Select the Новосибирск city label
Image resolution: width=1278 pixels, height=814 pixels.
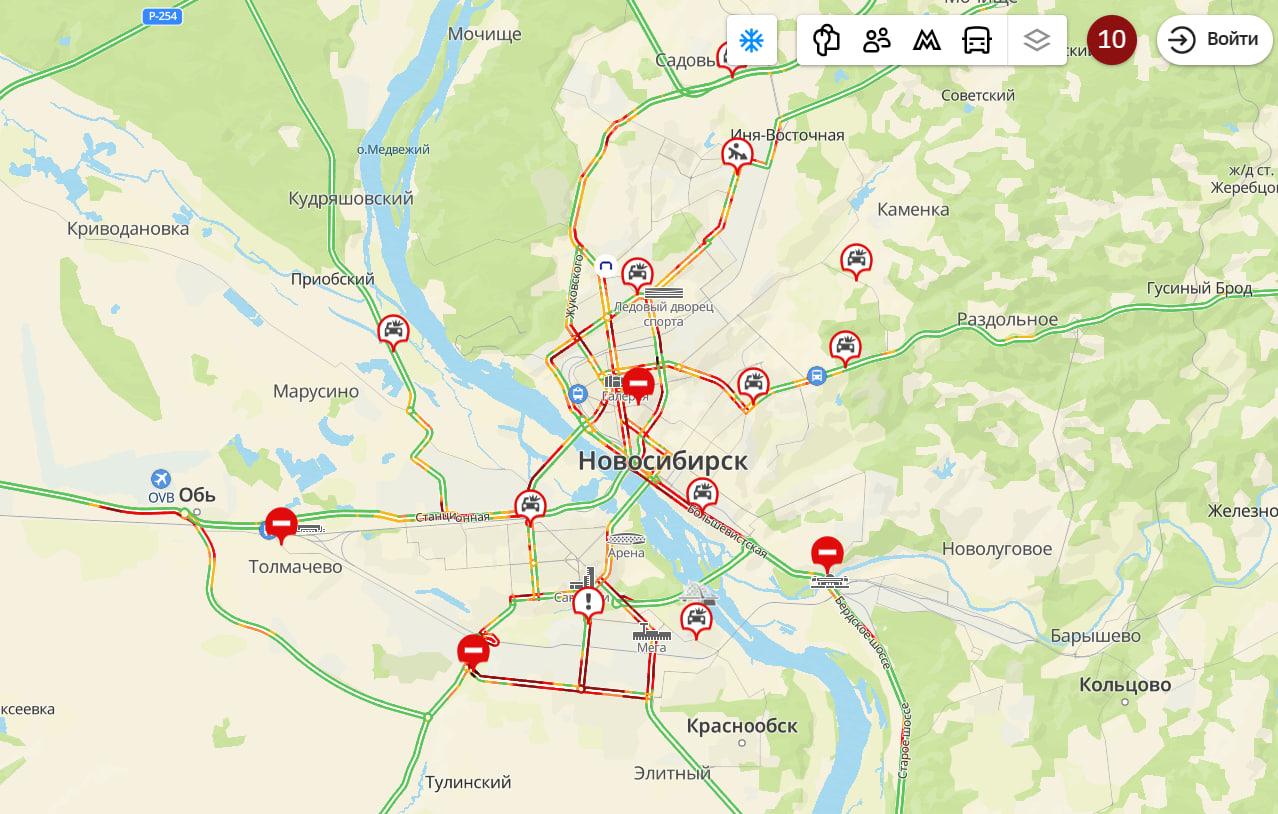click(x=663, y=461)
